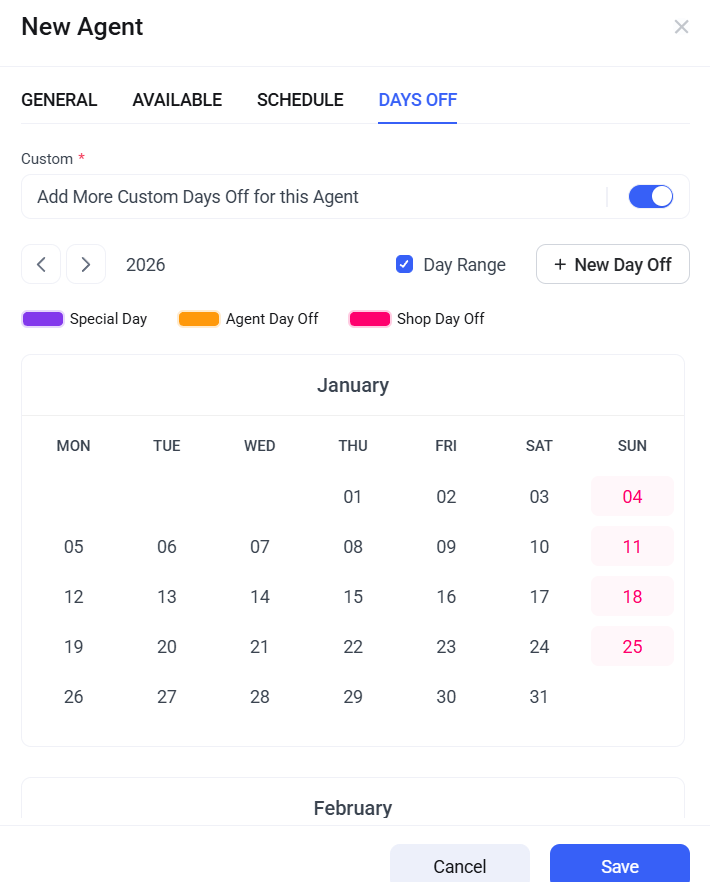The height and width of the screenshot is (882, 710).
Task: Click January 01 date cell
Action: point(353,497)
